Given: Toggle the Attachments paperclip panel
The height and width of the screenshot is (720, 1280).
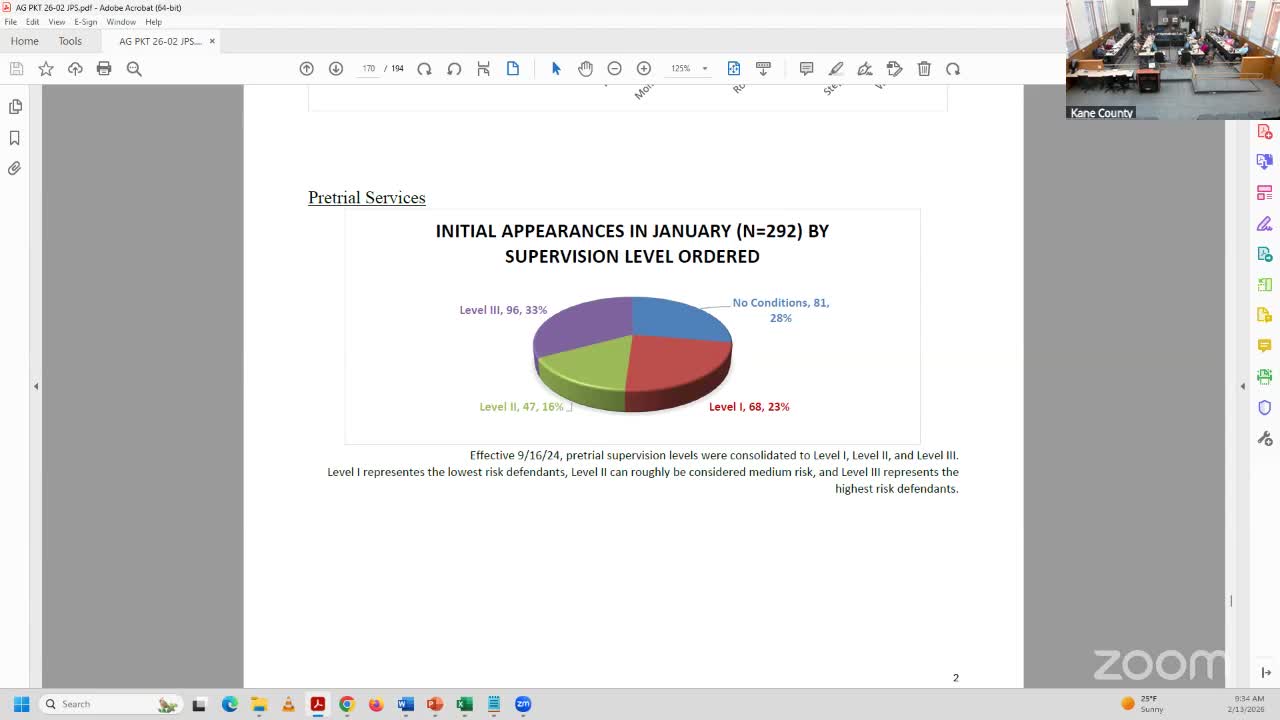Looking at the screenshot, I should 15,169.
